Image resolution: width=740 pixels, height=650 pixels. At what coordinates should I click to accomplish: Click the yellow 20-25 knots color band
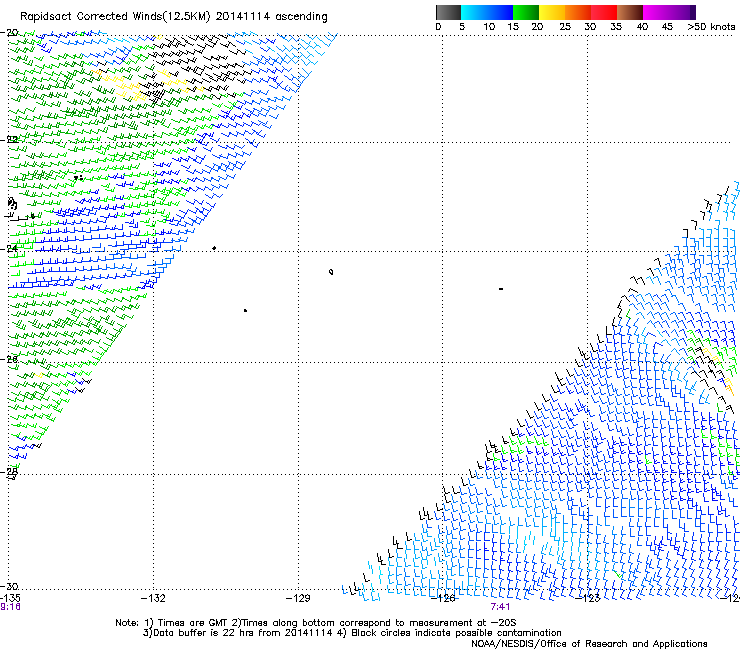[552, 12]
